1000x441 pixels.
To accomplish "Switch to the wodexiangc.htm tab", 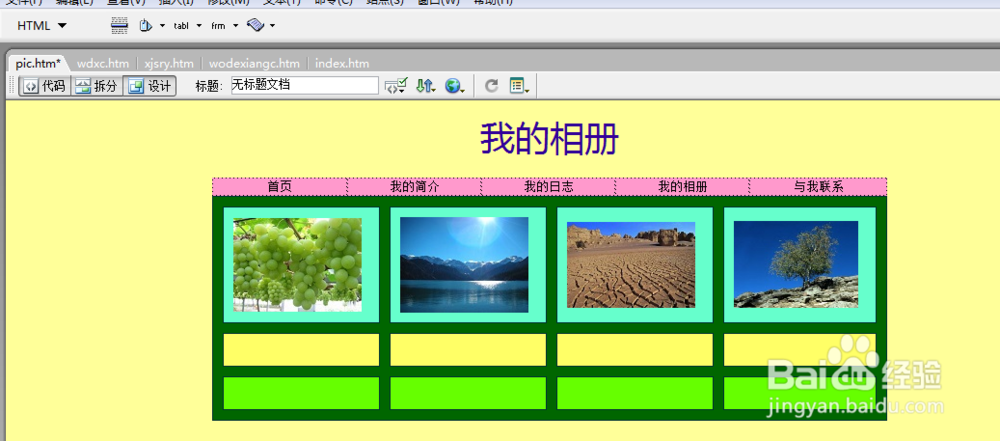I will [254, 64].
